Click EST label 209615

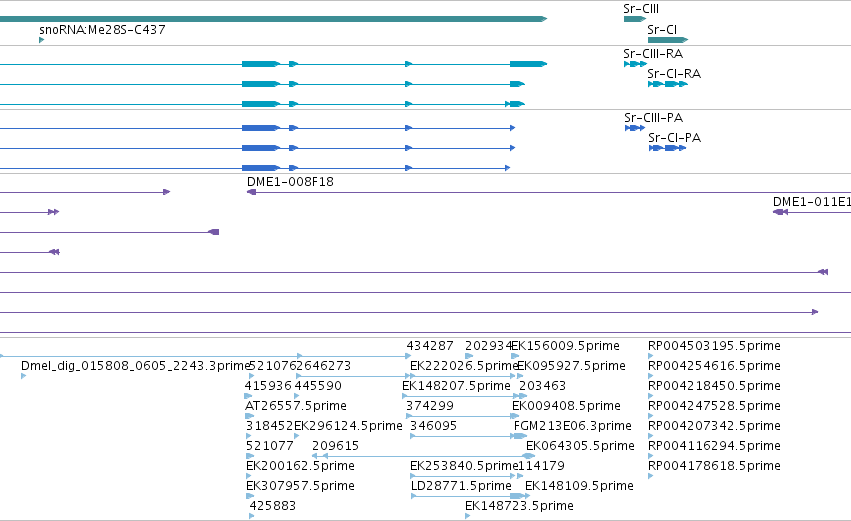(x=335, y=446)
